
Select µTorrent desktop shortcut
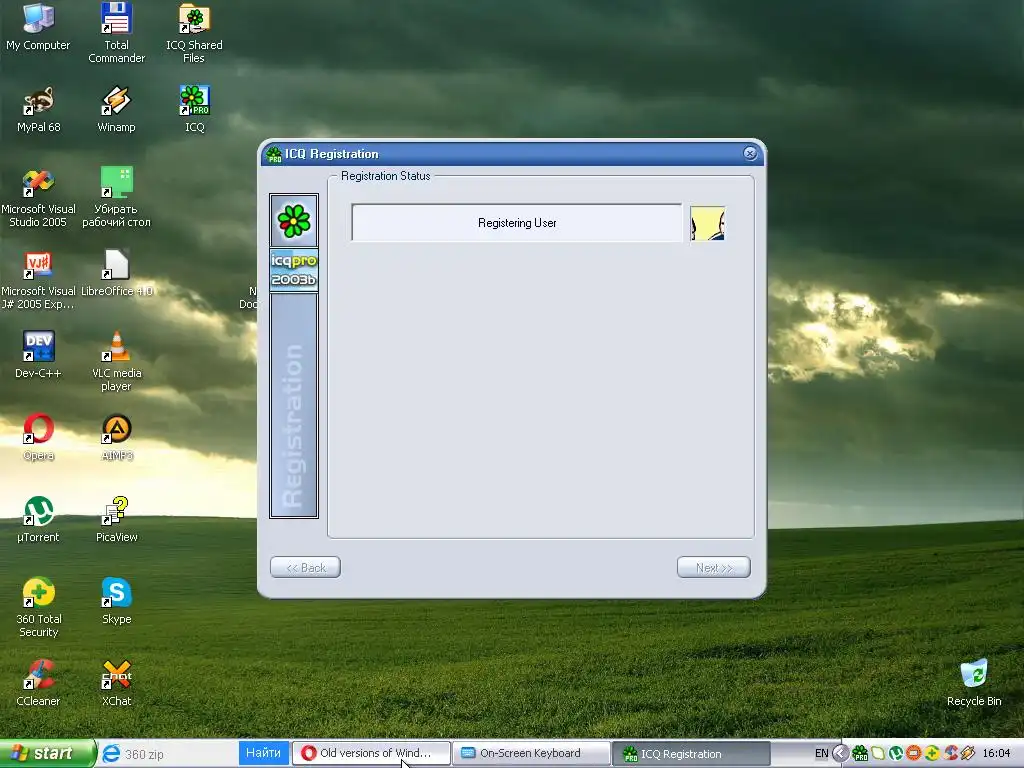[38, 520]
